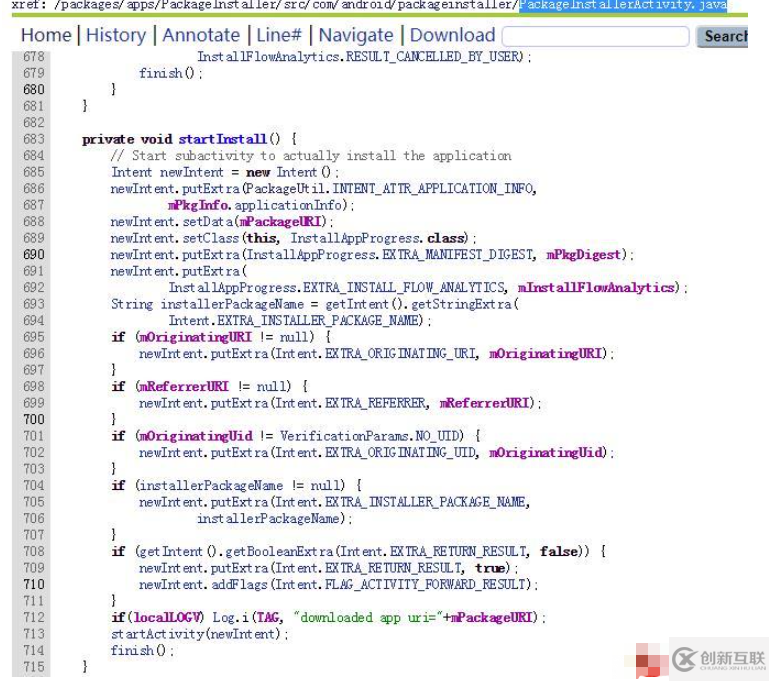This screenshot has height=681, width=769.
Task: Click mReferrerURI argument on line 699
Action: [x=485, y=403]
